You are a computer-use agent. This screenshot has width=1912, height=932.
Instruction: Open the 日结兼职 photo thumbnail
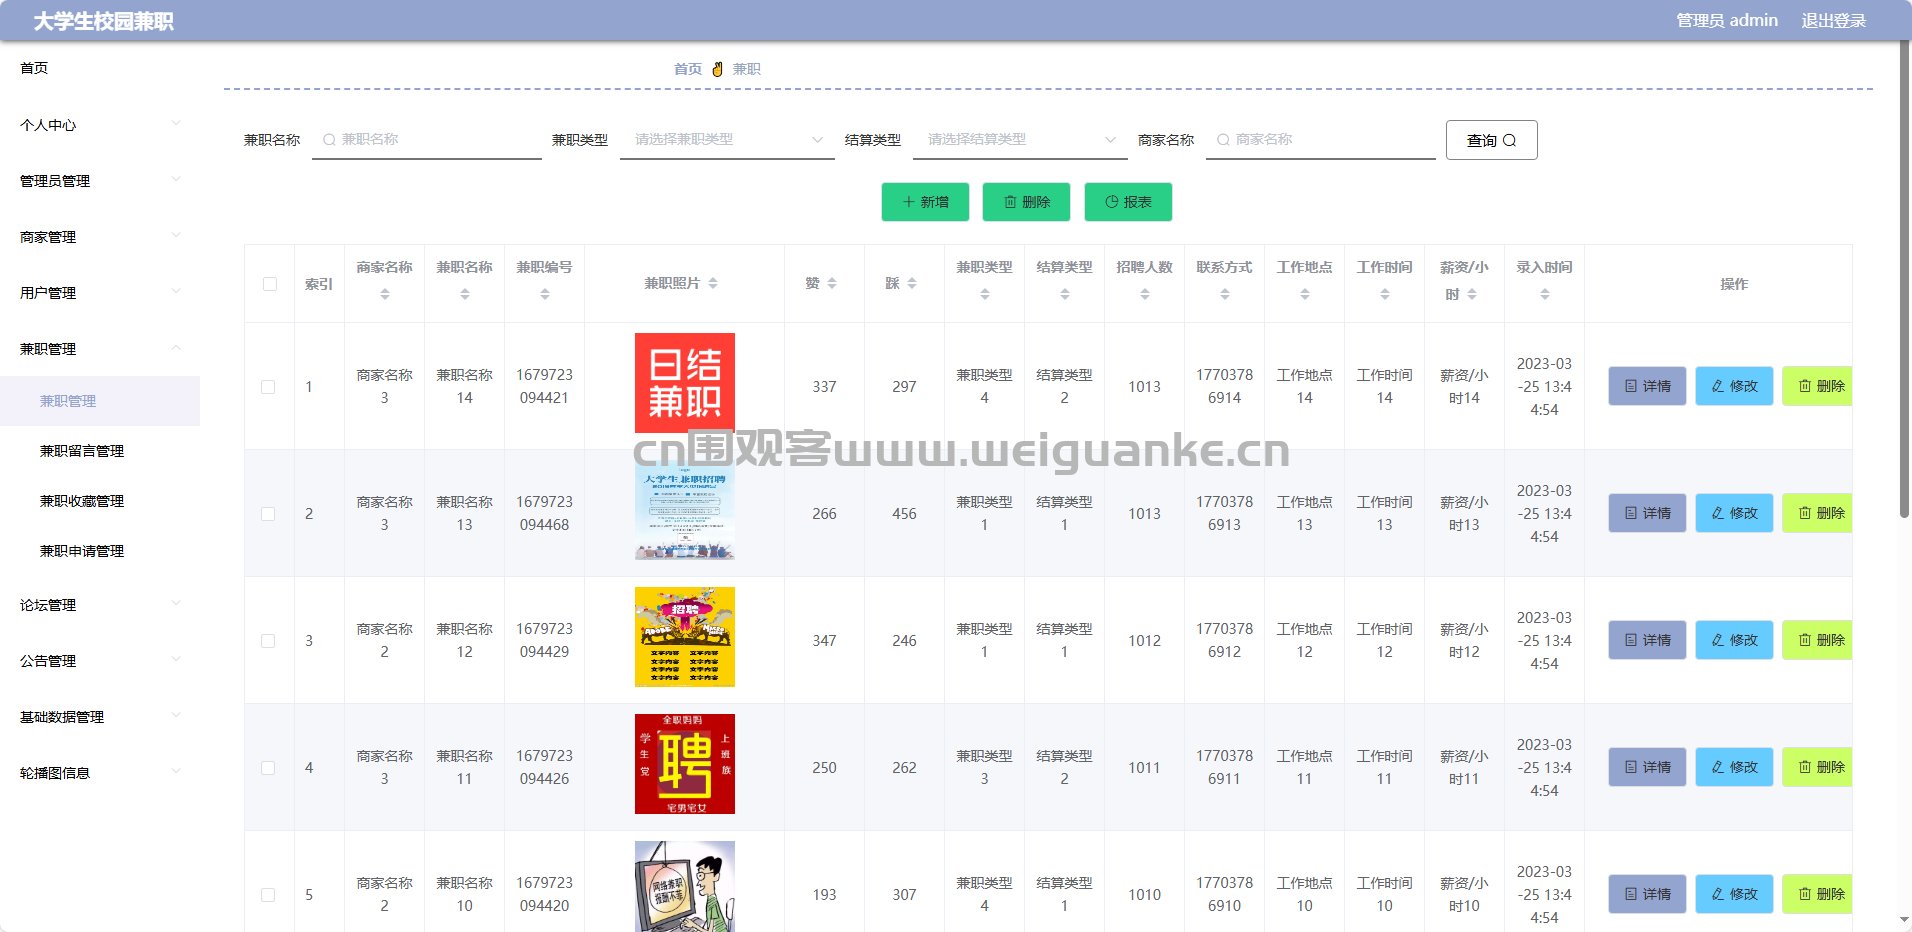tap(685, 383)
